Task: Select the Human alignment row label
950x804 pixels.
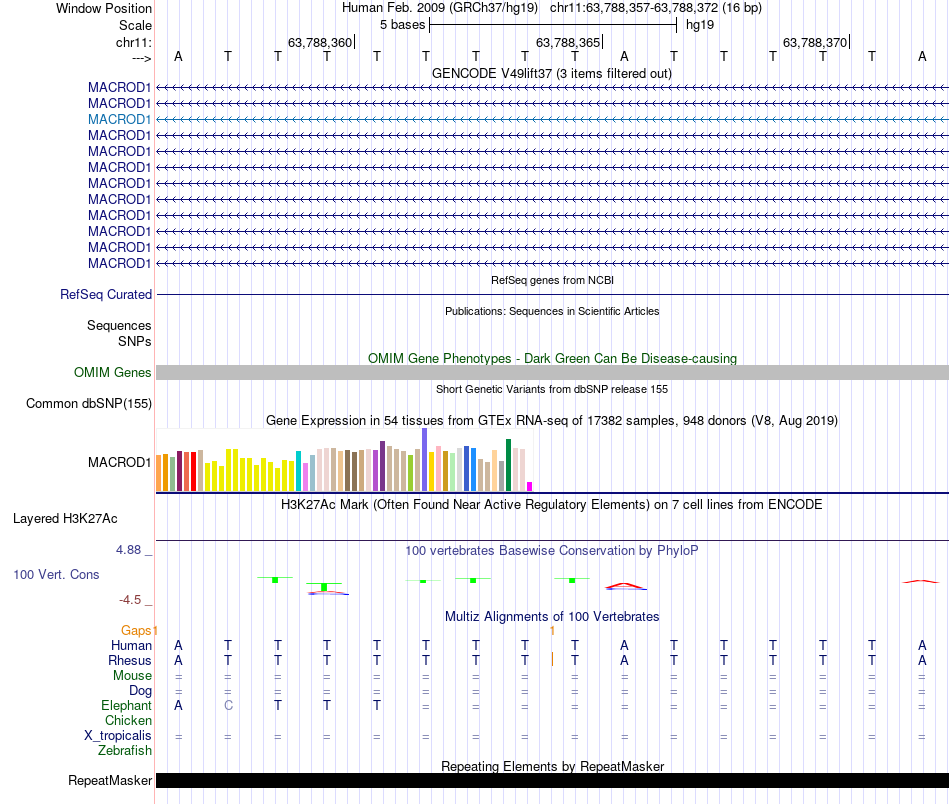Action: coord(131,646)
